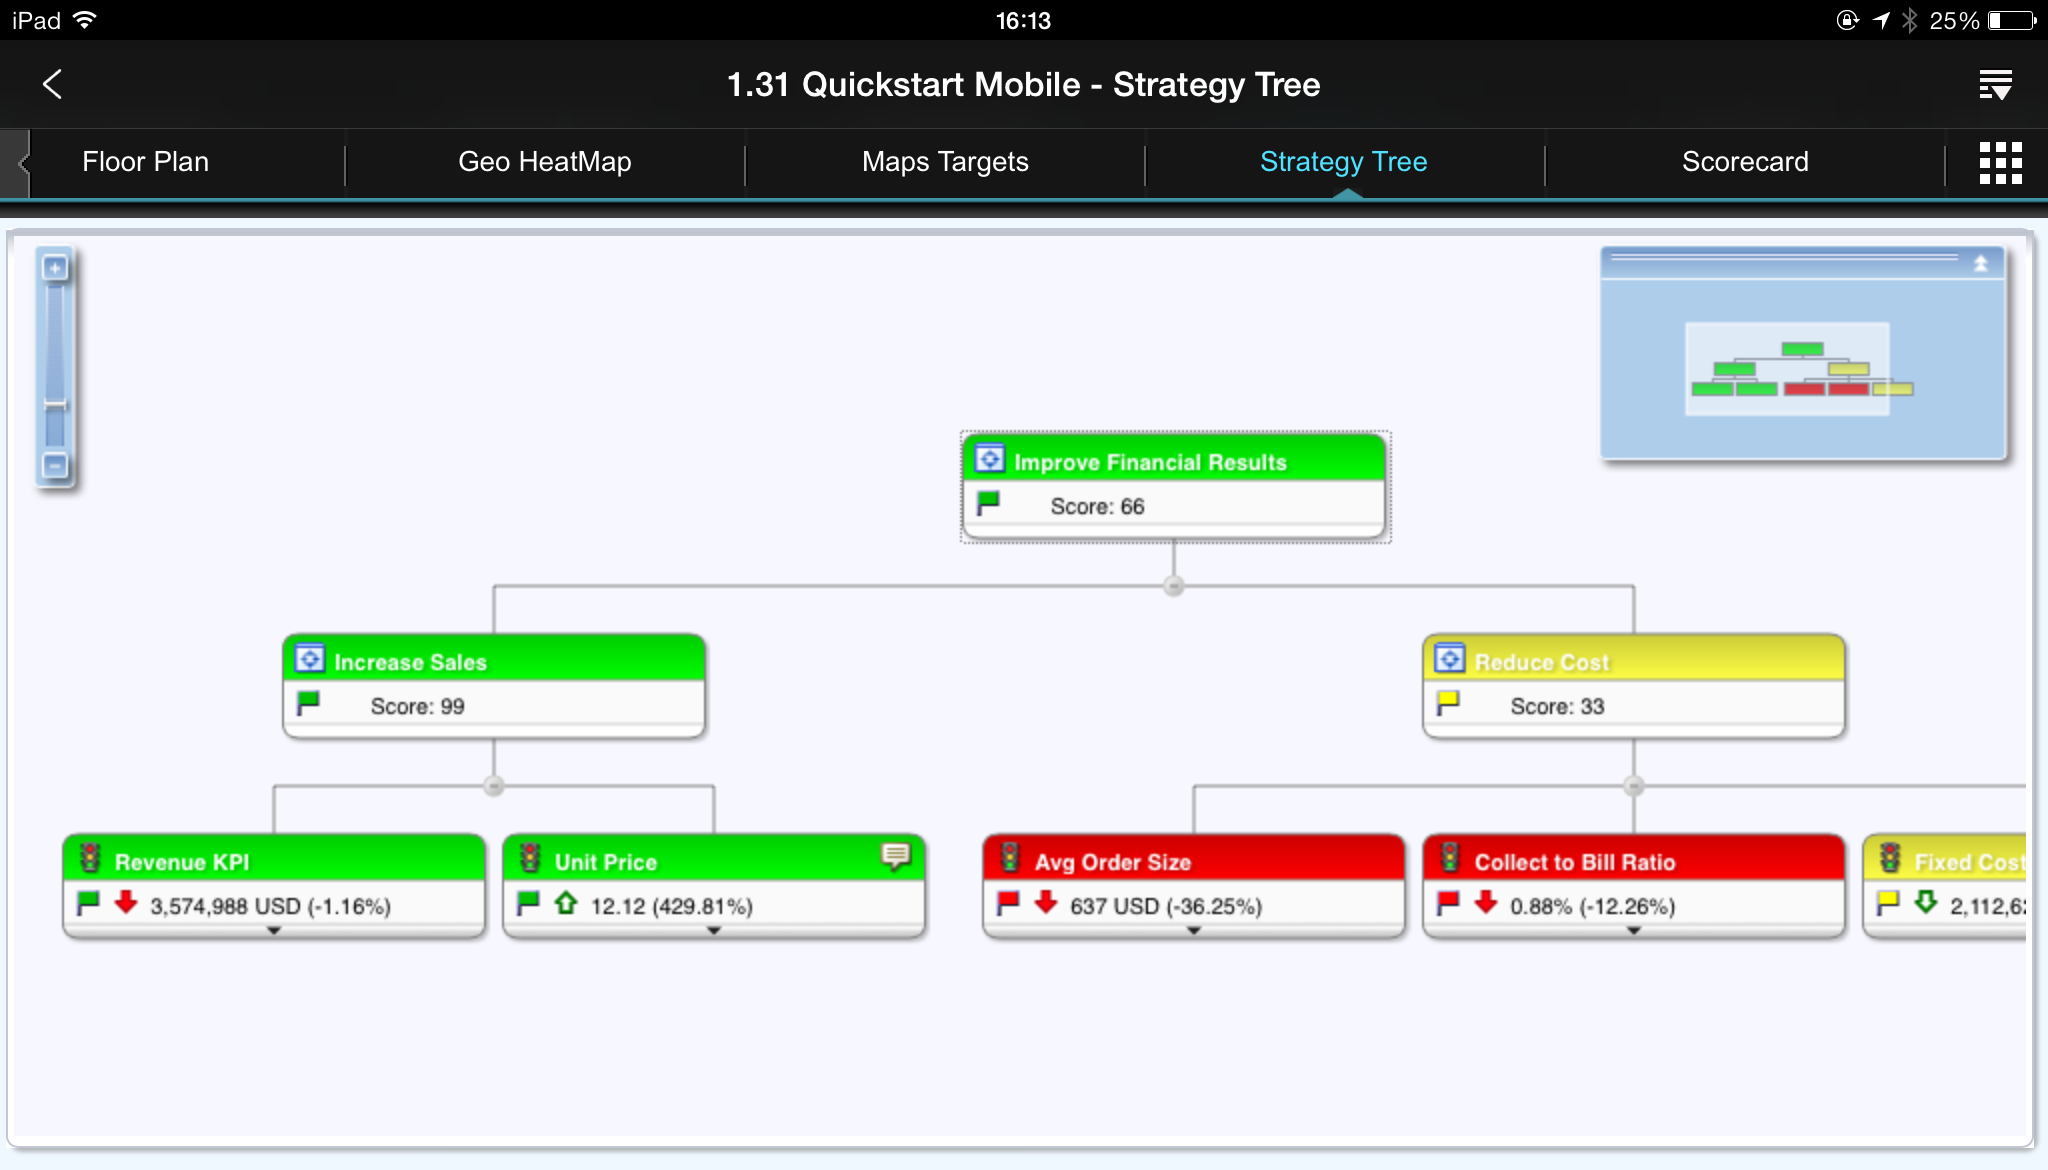The height and width of the screenshot is (1170, 2048).
Task: Click the settings gear icon on Increase Sales
Action: pos(309,661)
